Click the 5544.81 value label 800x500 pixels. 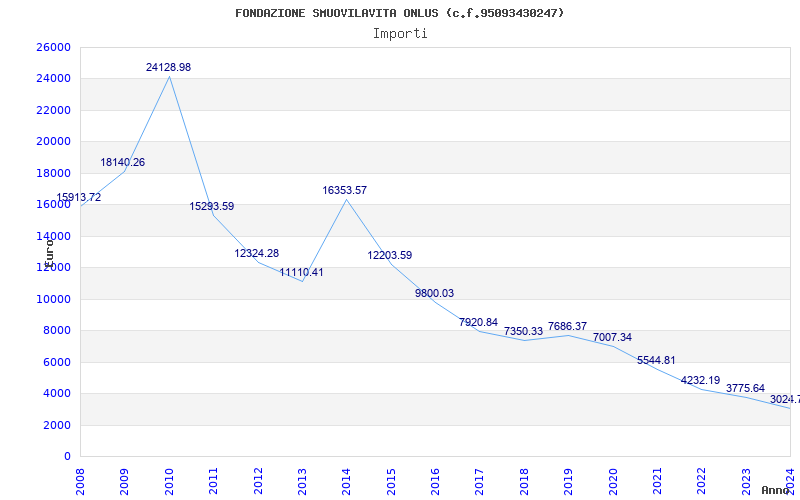pyautogui.click(x=656, y=360)
